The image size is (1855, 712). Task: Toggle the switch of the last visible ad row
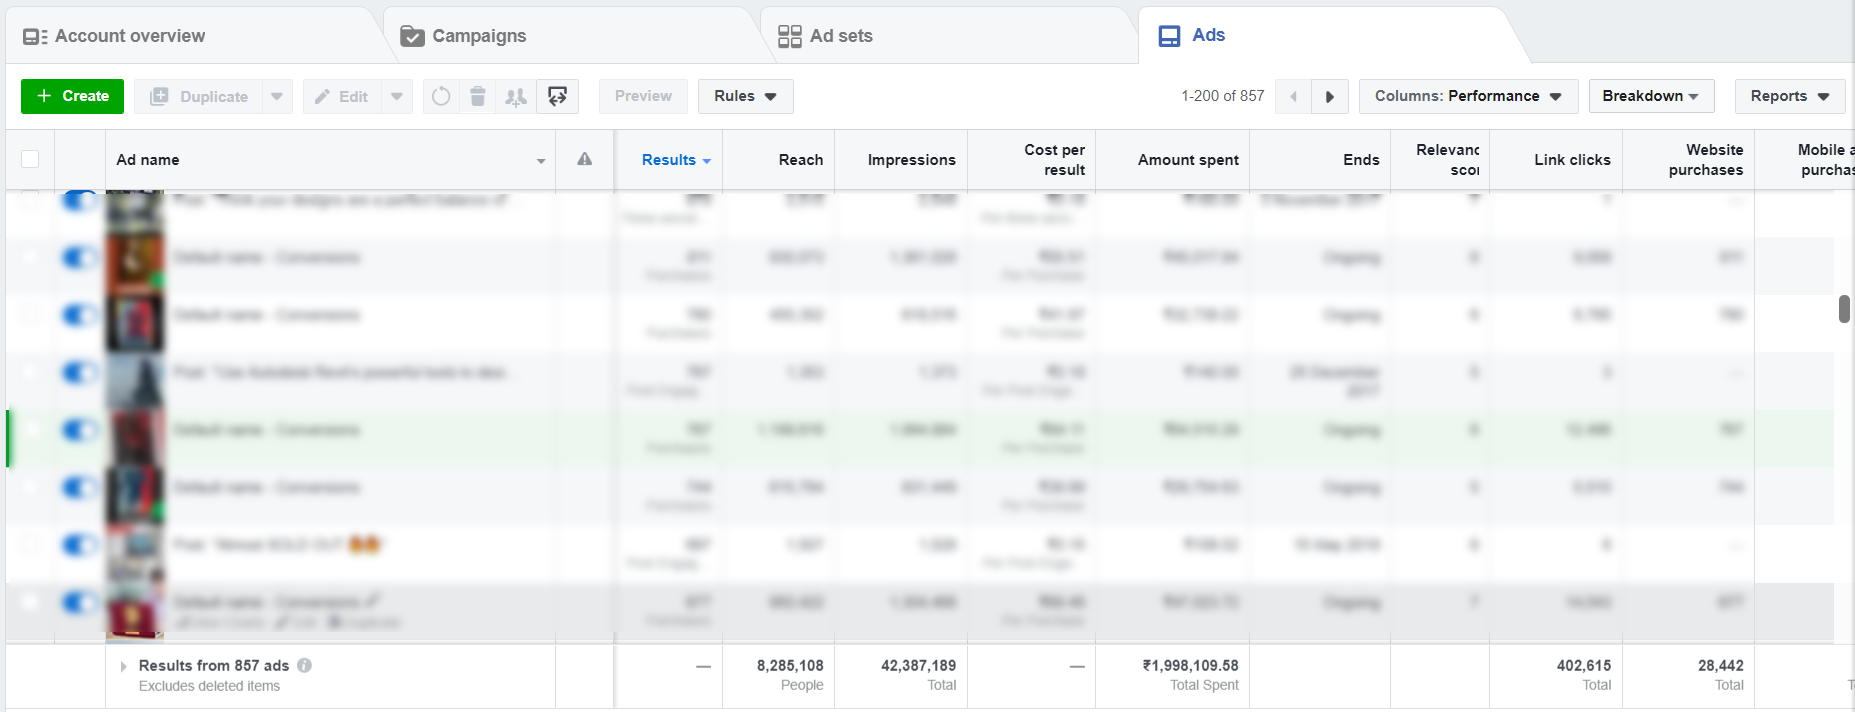79,602
